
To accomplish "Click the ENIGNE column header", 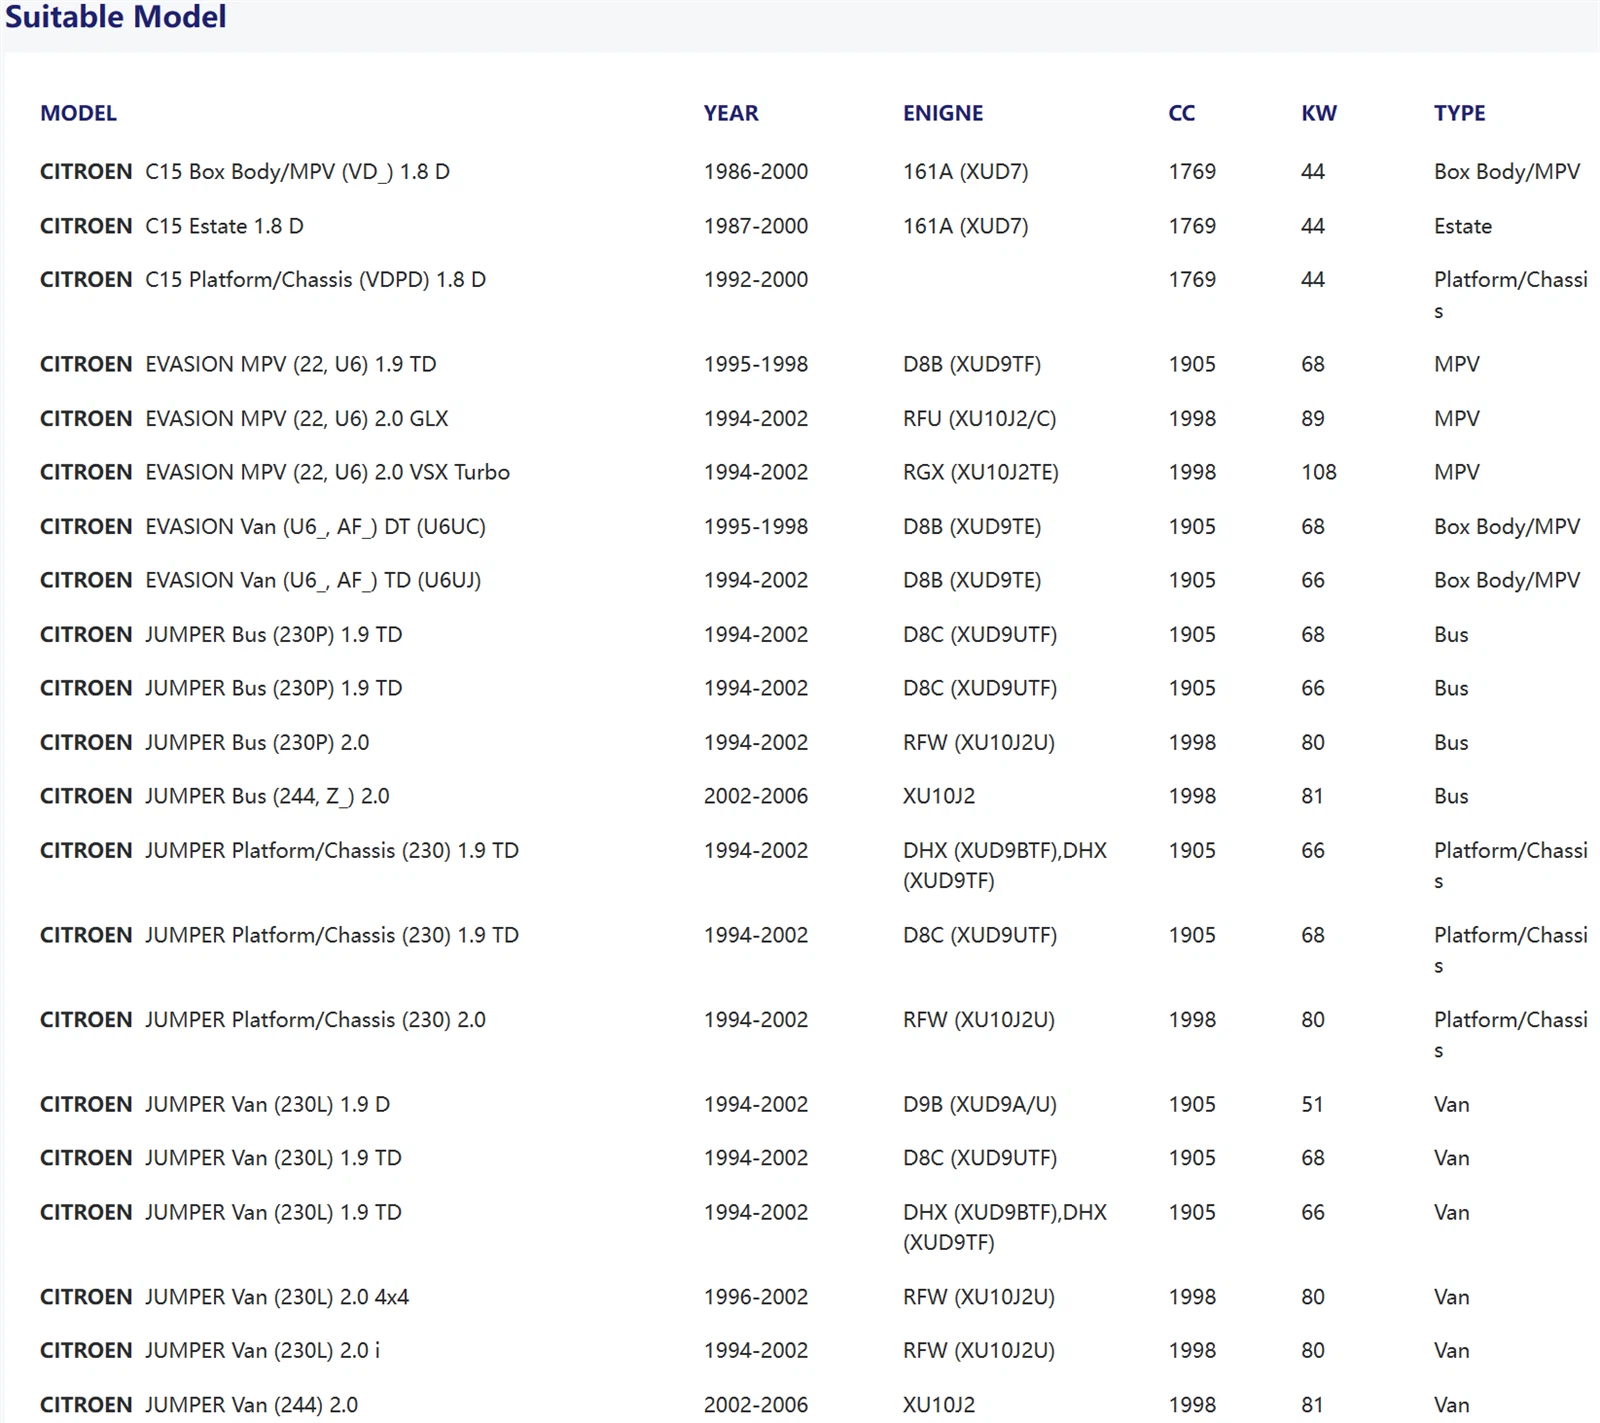I will 942,113.
